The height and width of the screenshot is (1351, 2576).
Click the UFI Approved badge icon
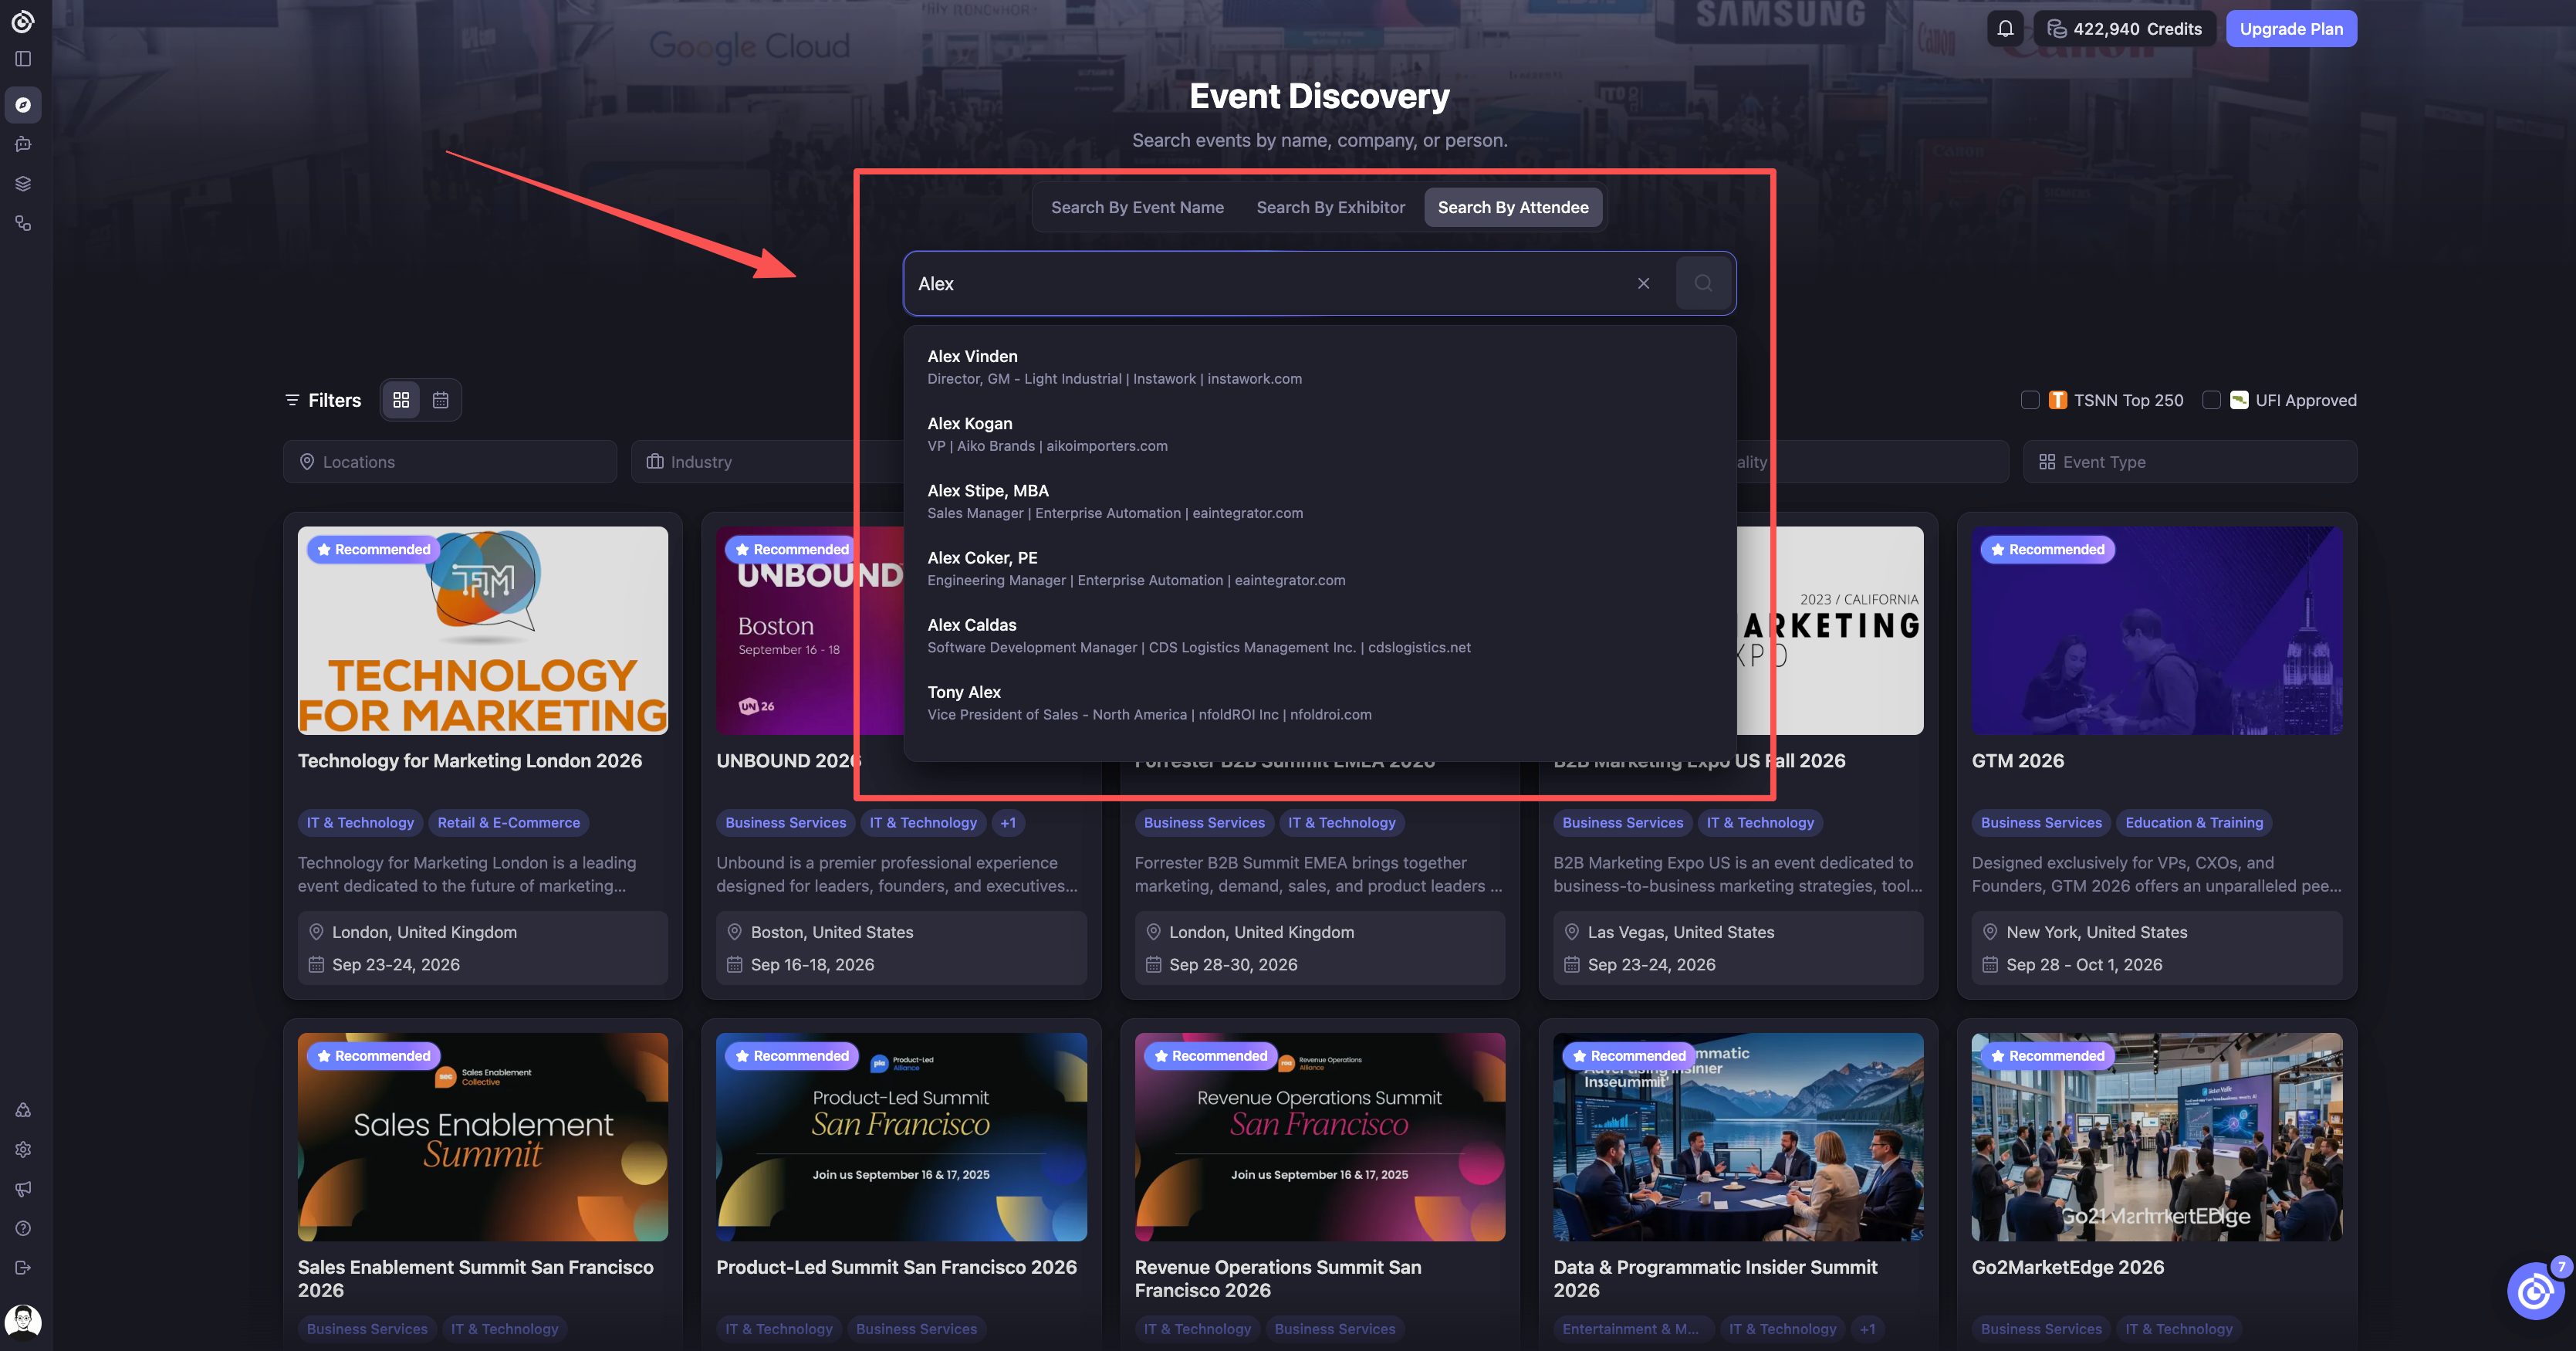[2239, 400]
